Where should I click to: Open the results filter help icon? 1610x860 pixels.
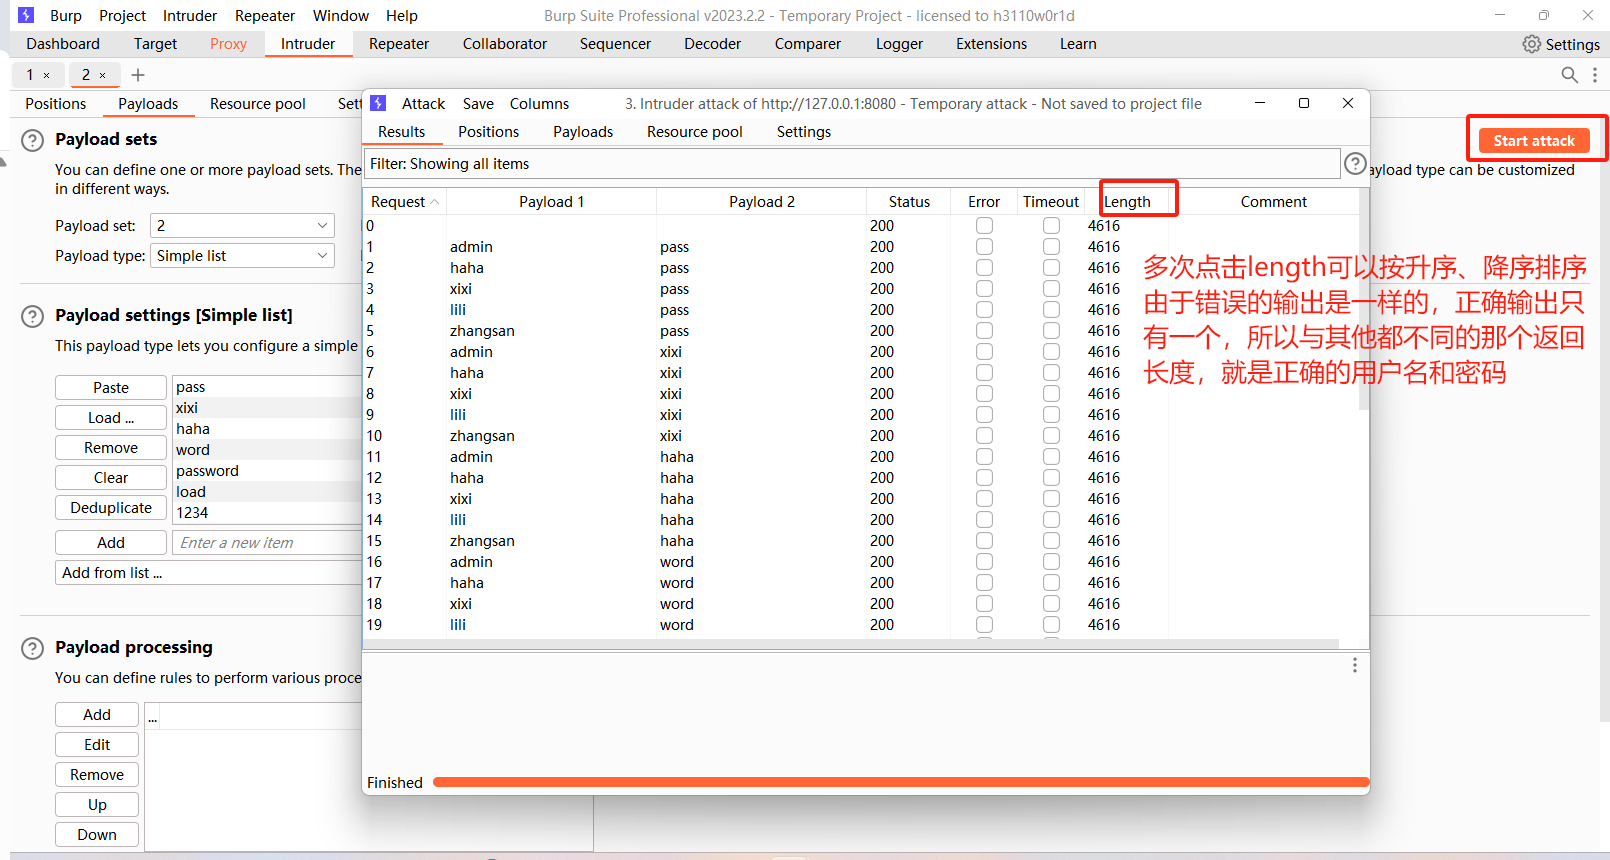pos(1355,164)
